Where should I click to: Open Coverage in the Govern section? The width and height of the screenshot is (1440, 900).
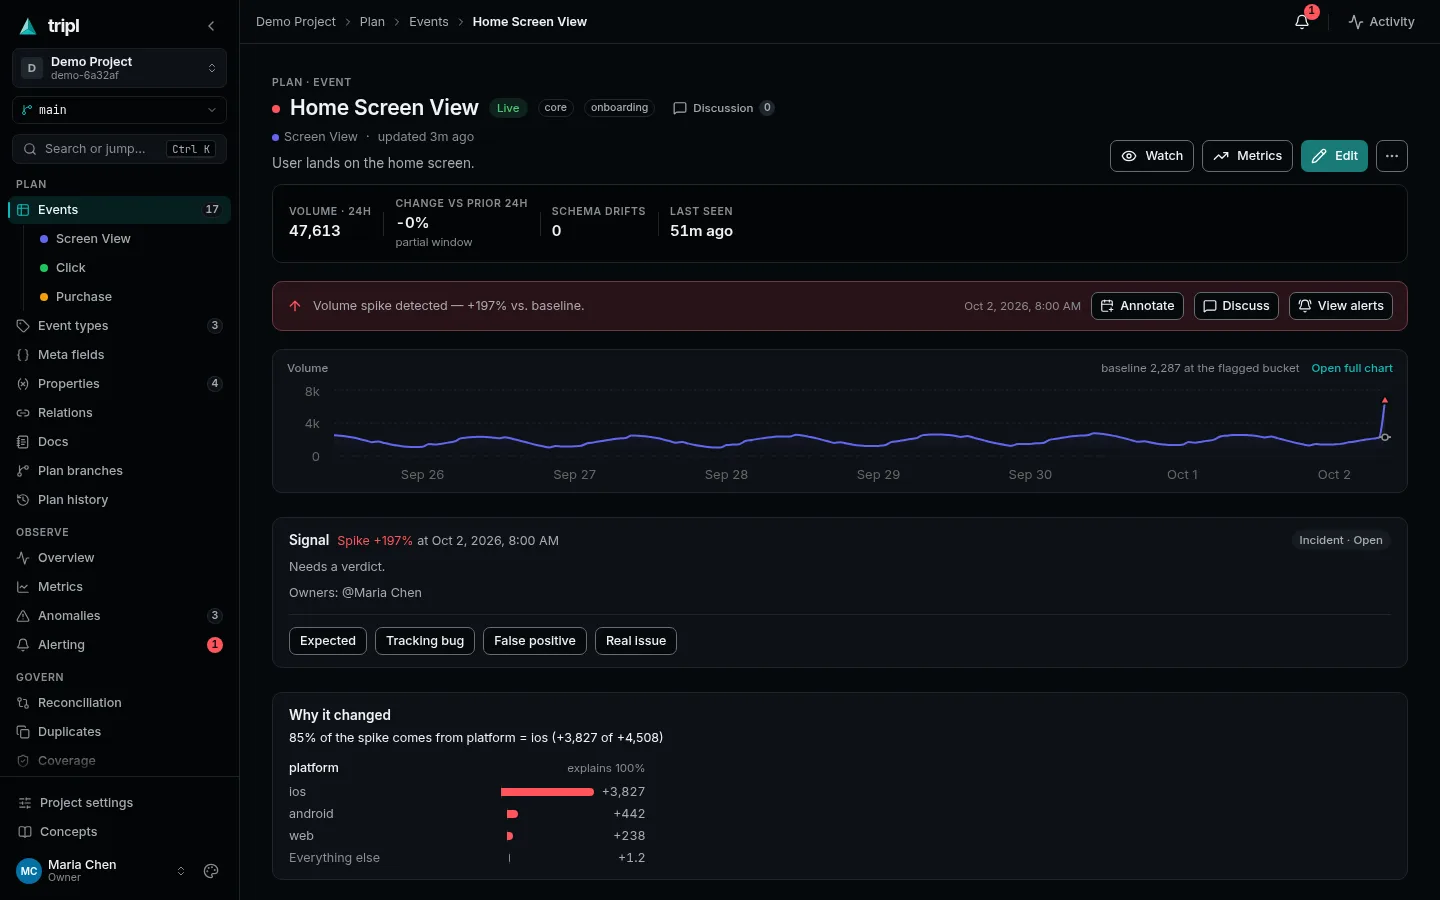[119, 761]
